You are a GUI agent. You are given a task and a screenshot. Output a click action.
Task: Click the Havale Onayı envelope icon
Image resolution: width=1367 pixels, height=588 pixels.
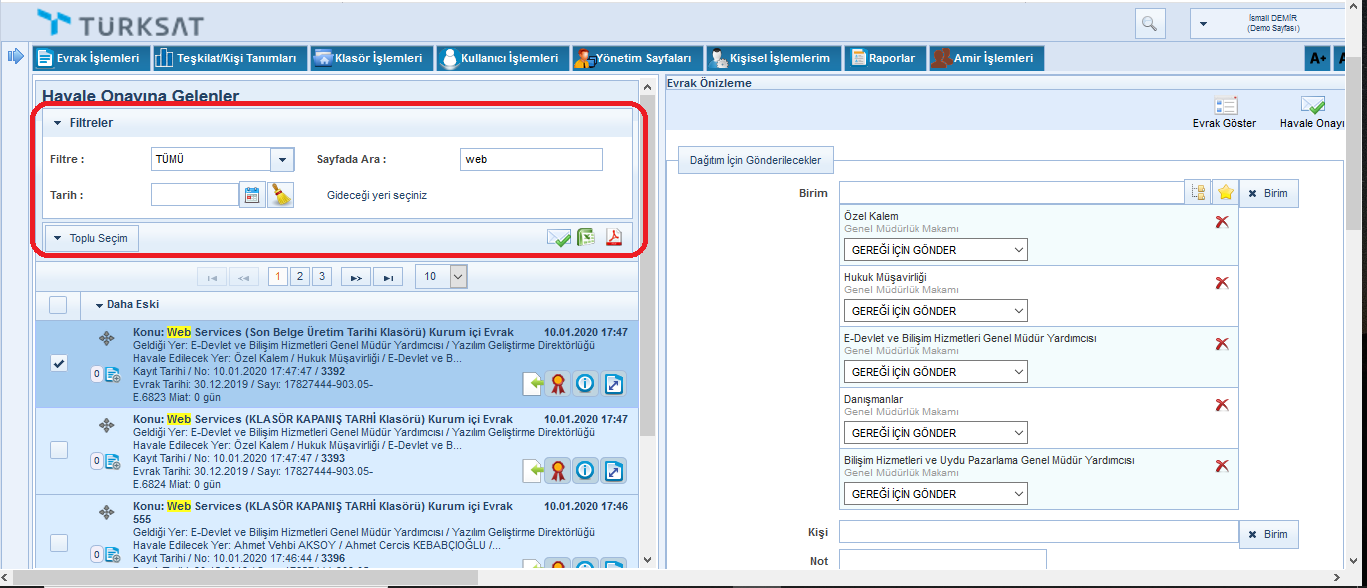tap(1312, 106)
